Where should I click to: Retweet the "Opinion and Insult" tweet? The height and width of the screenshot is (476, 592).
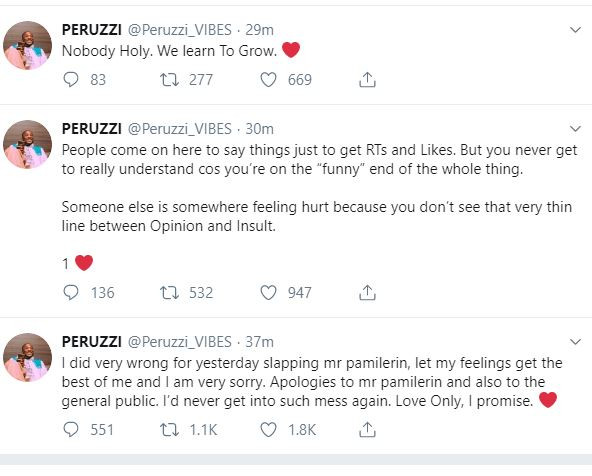[170, 293]
